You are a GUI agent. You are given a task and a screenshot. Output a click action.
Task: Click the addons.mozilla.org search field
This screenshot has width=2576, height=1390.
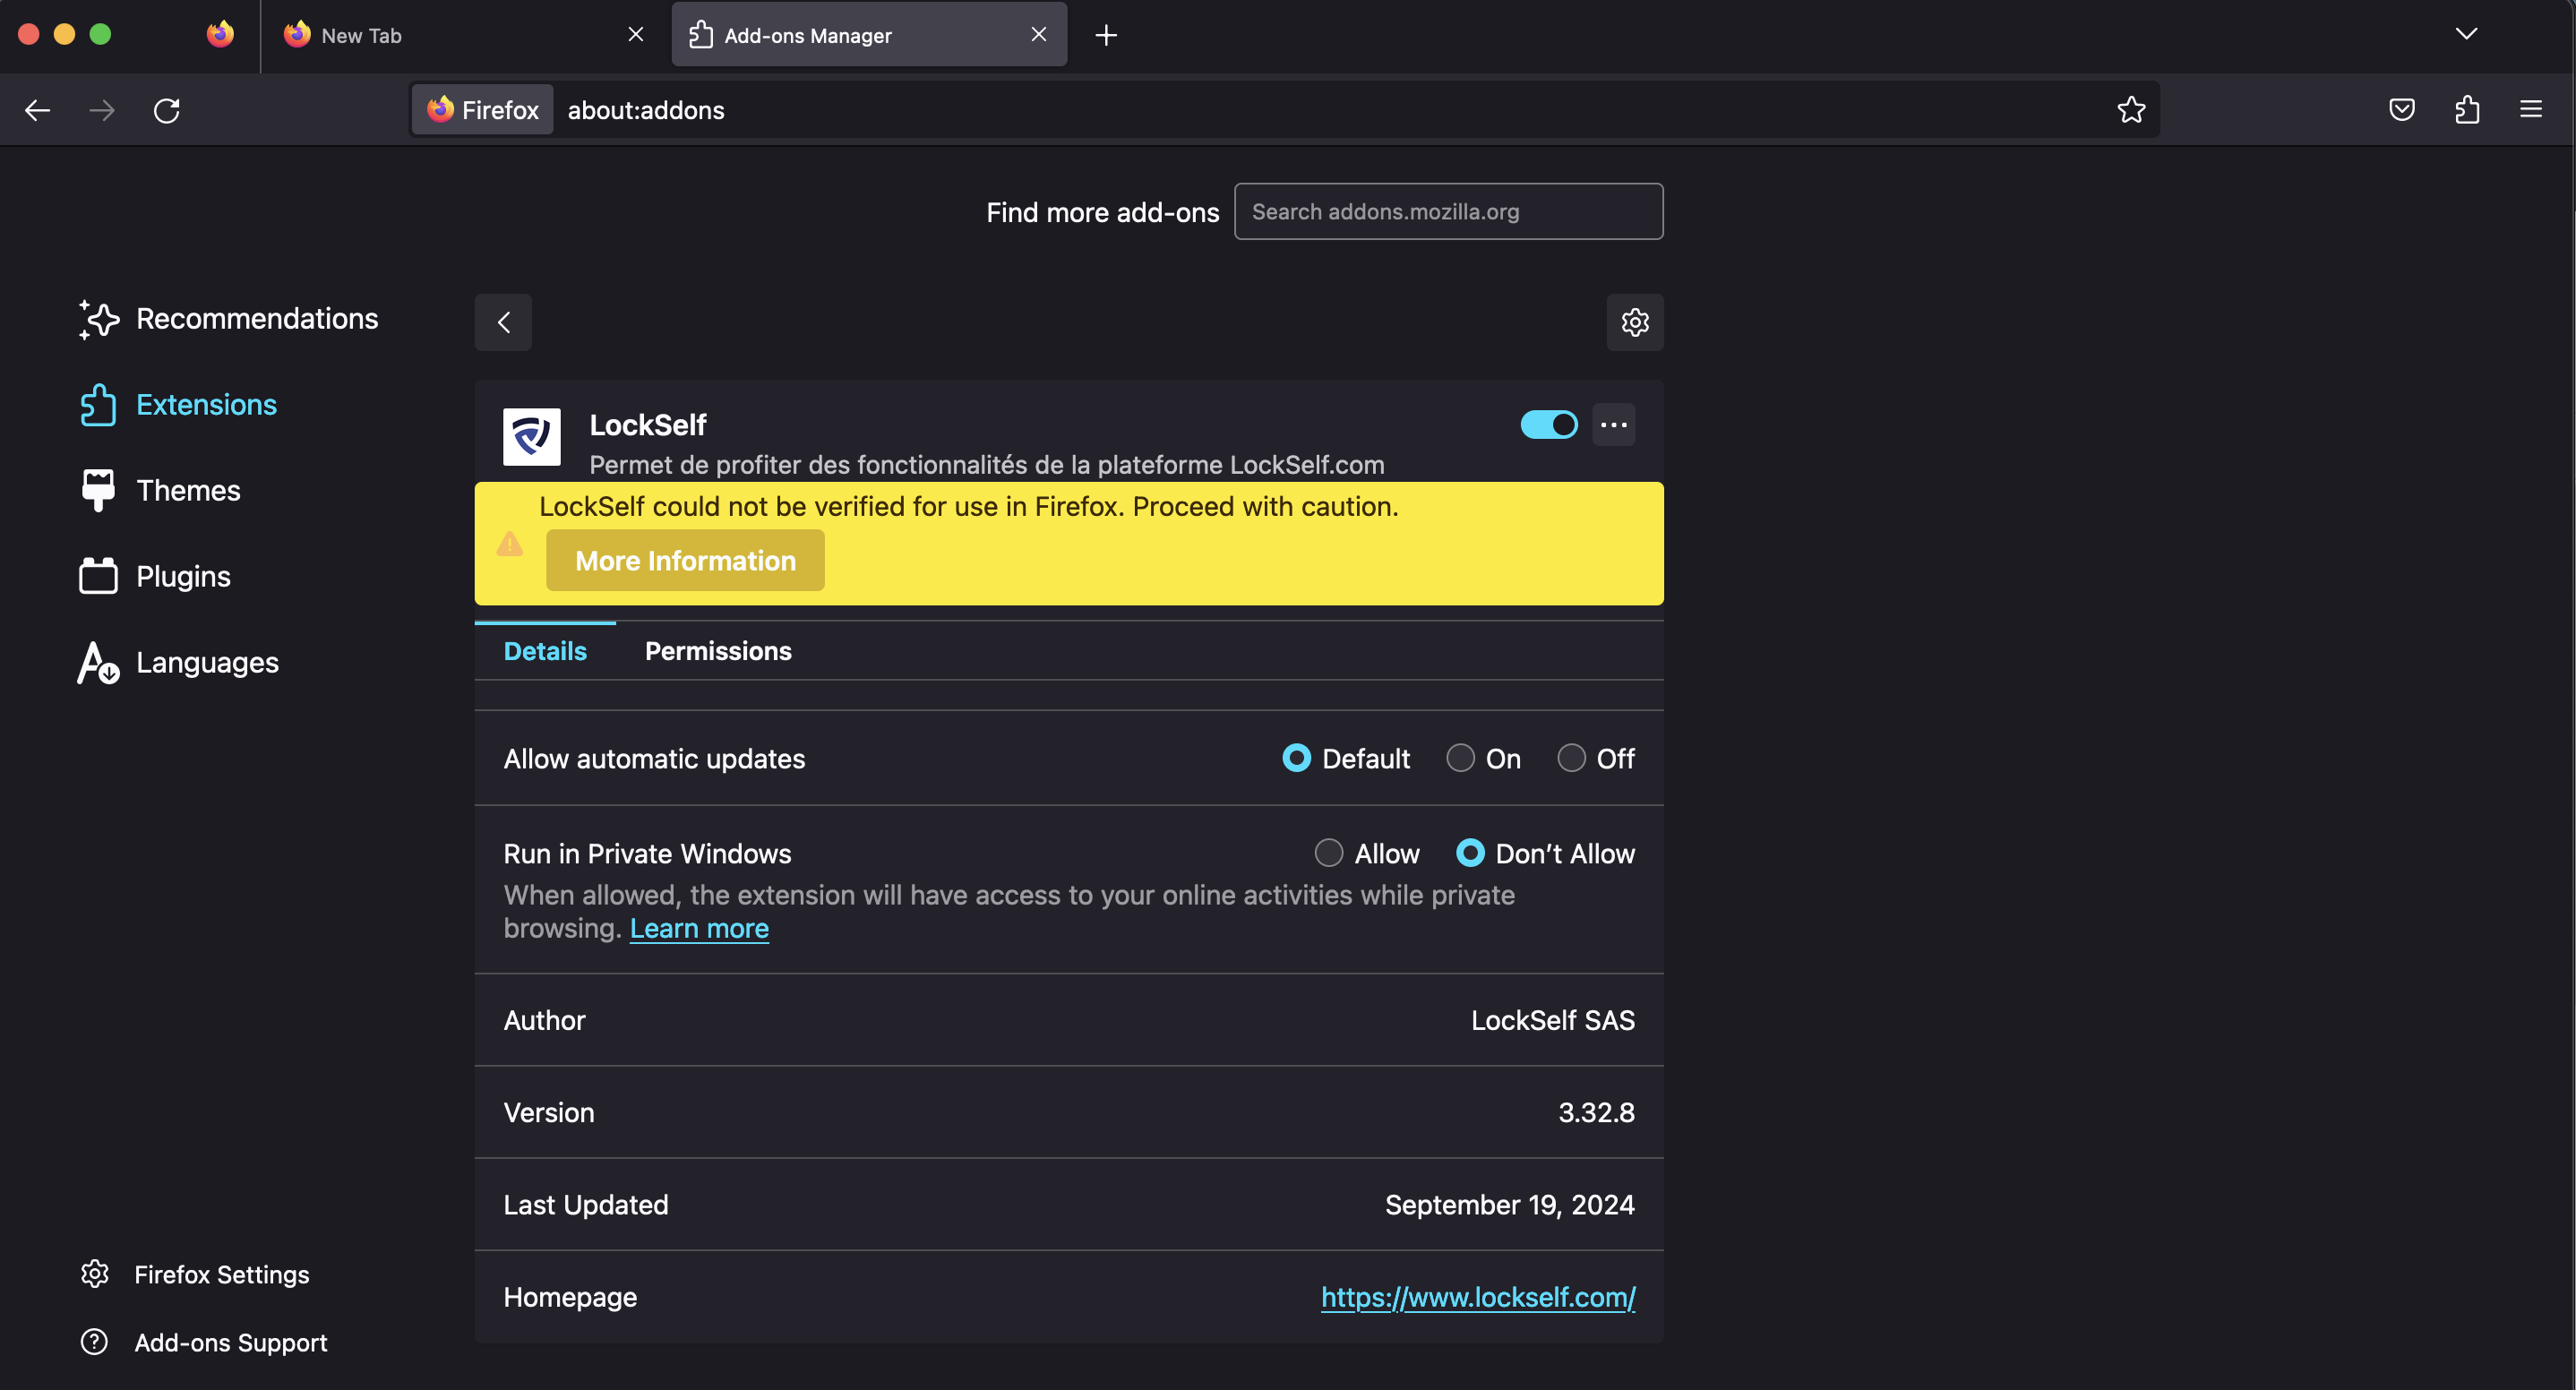coord(1448,211)
